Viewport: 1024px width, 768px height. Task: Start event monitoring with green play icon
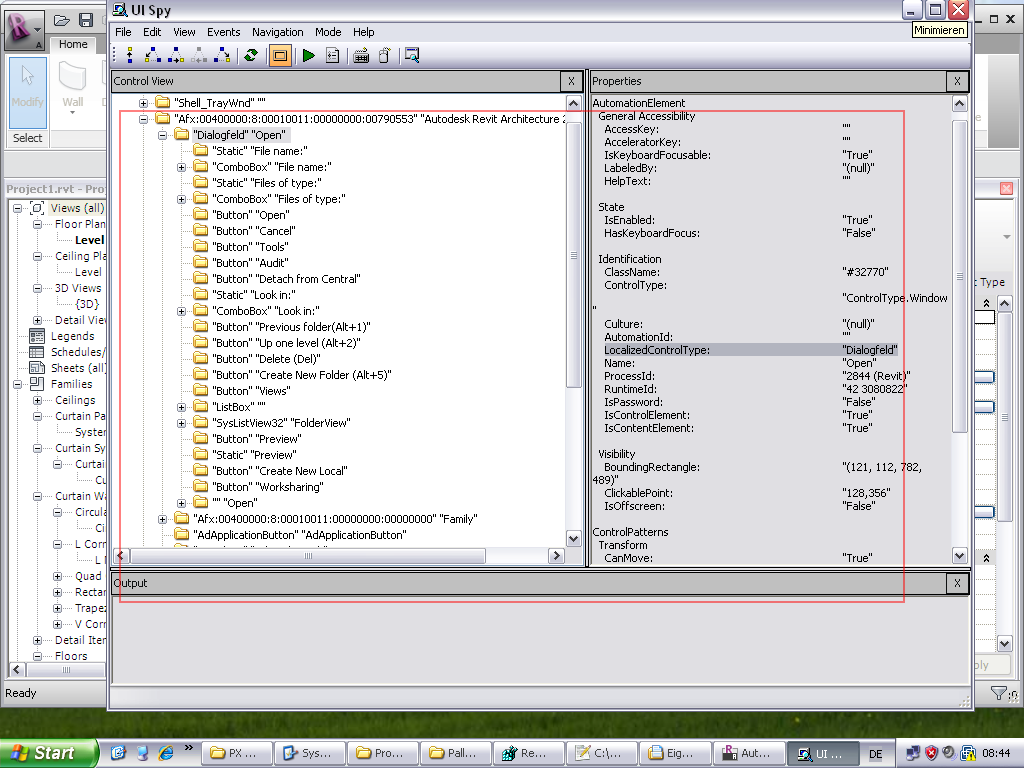307,55
